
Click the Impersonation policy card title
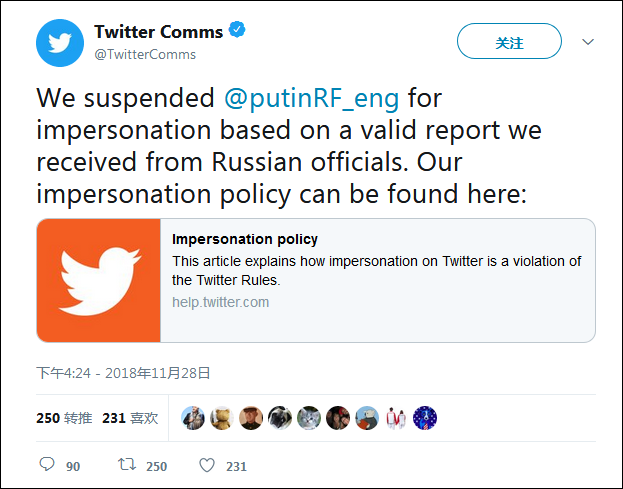pos(245,239)
